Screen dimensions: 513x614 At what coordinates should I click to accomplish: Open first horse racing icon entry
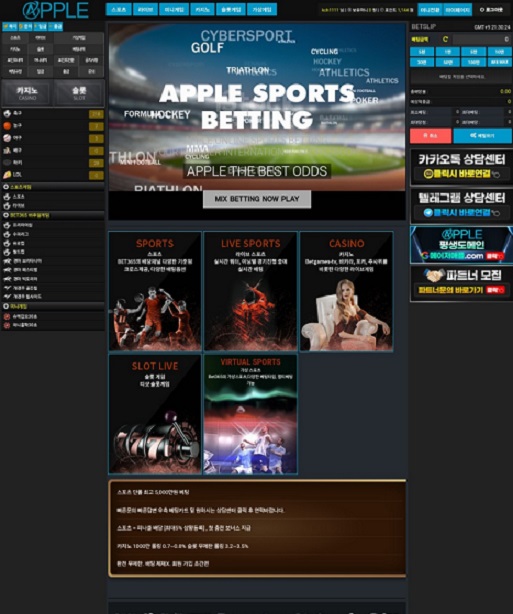(x=7, y=261)
